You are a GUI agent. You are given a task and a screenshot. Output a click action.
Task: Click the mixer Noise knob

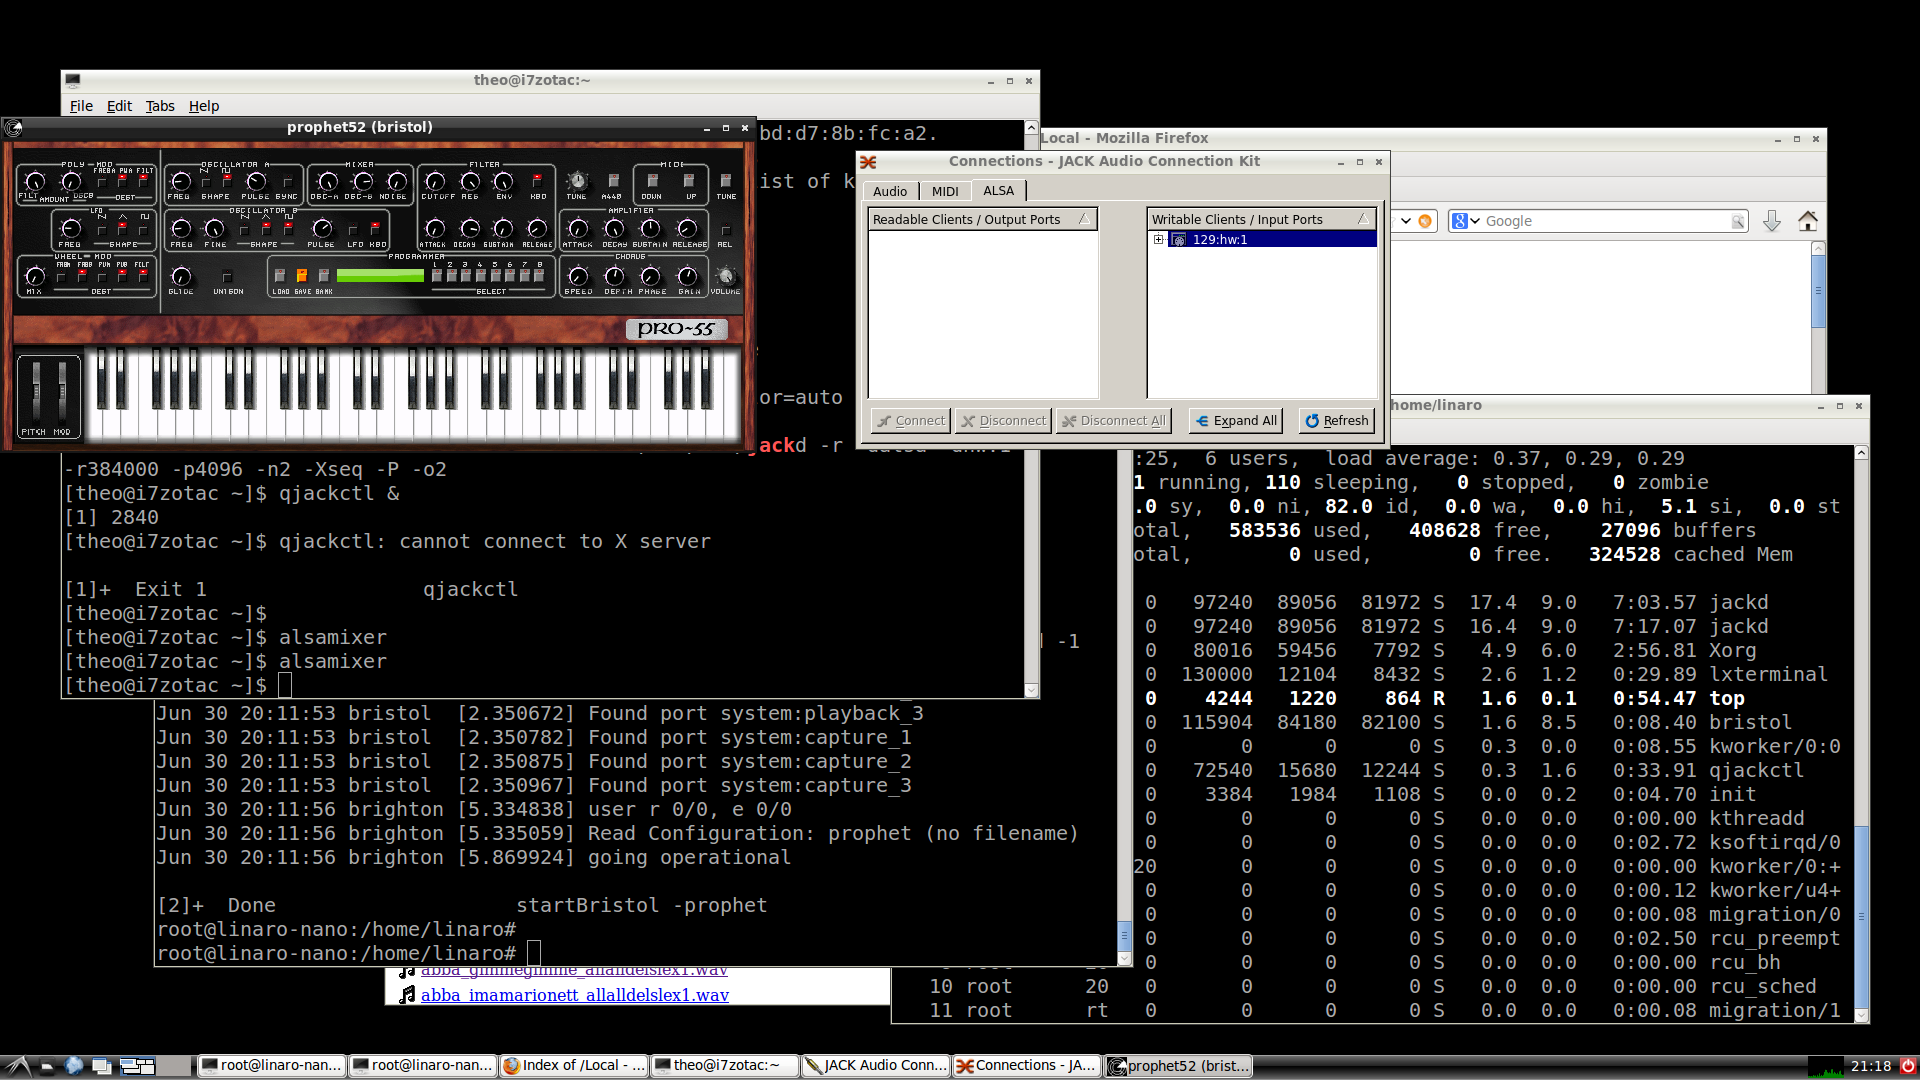tap(396, 181)
